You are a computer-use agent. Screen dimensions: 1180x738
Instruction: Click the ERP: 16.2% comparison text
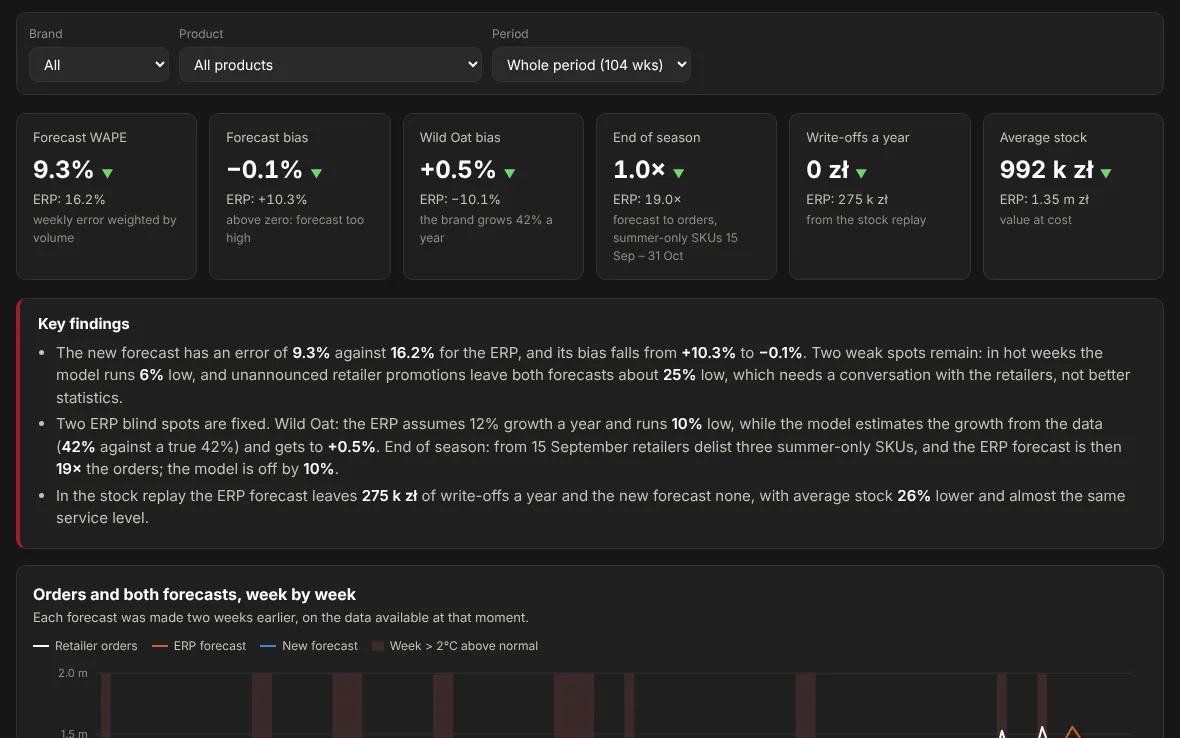pyautogui.click(x=69, y=199)
